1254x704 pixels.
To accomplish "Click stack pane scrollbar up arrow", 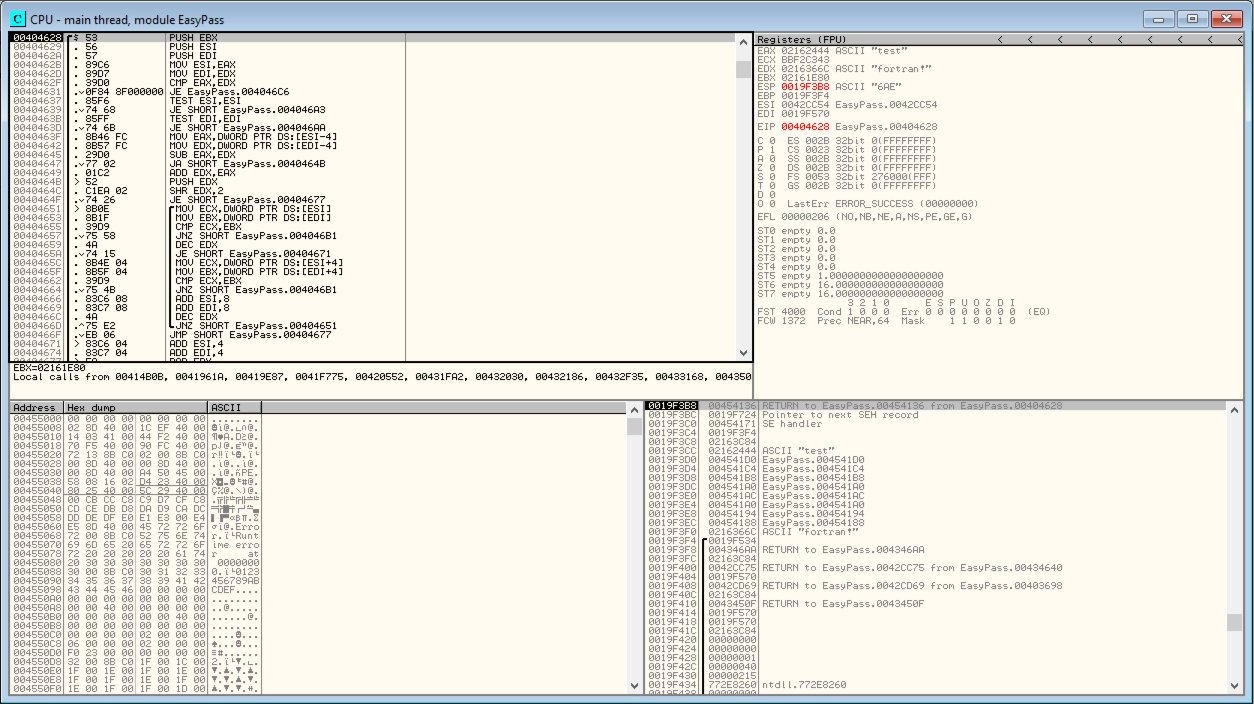I will point(1235,410).
